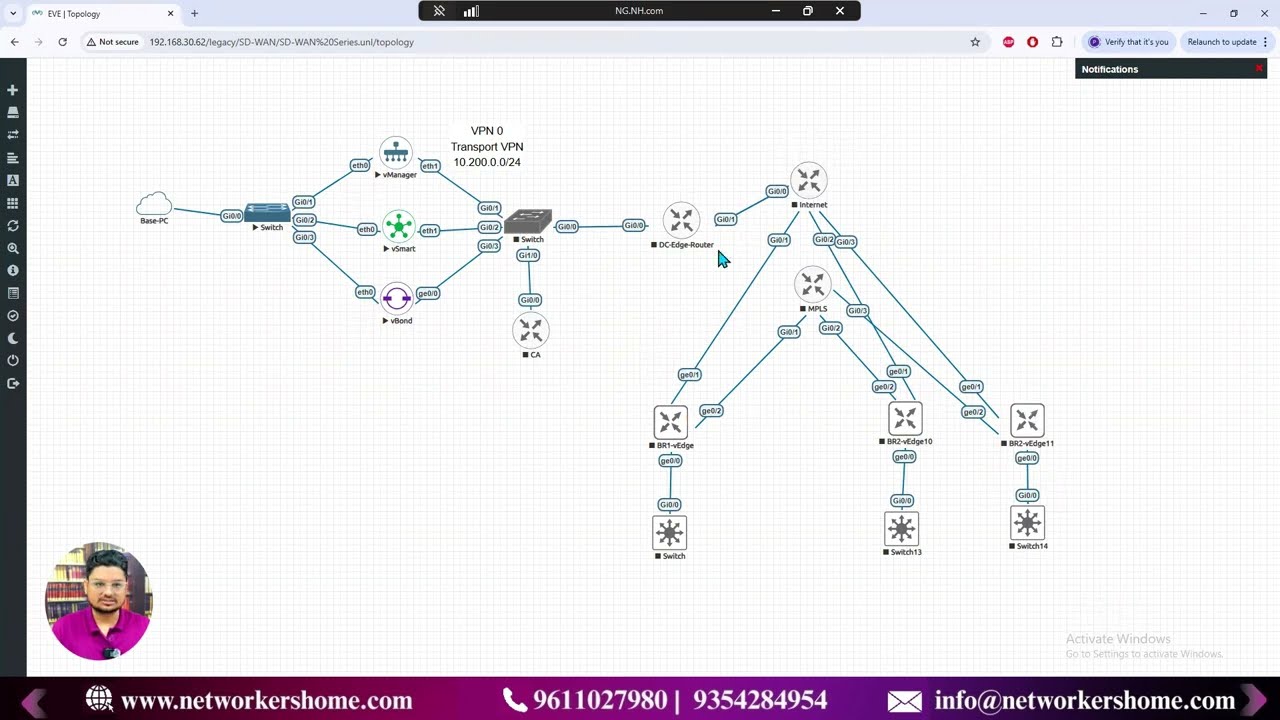
Task: Click the remote session pin icon
Action: pos(439,11)
